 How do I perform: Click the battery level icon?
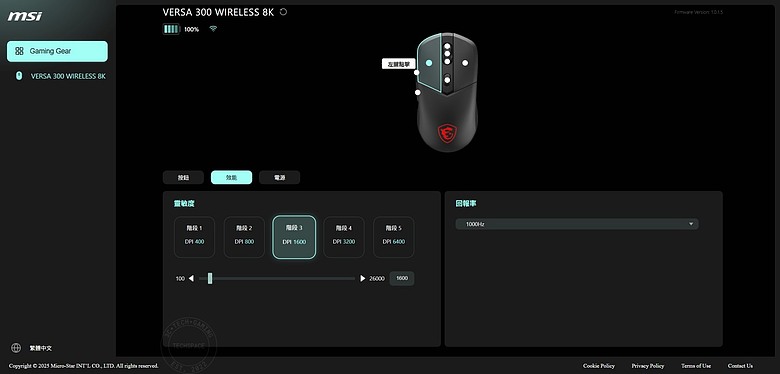[171, 29]
